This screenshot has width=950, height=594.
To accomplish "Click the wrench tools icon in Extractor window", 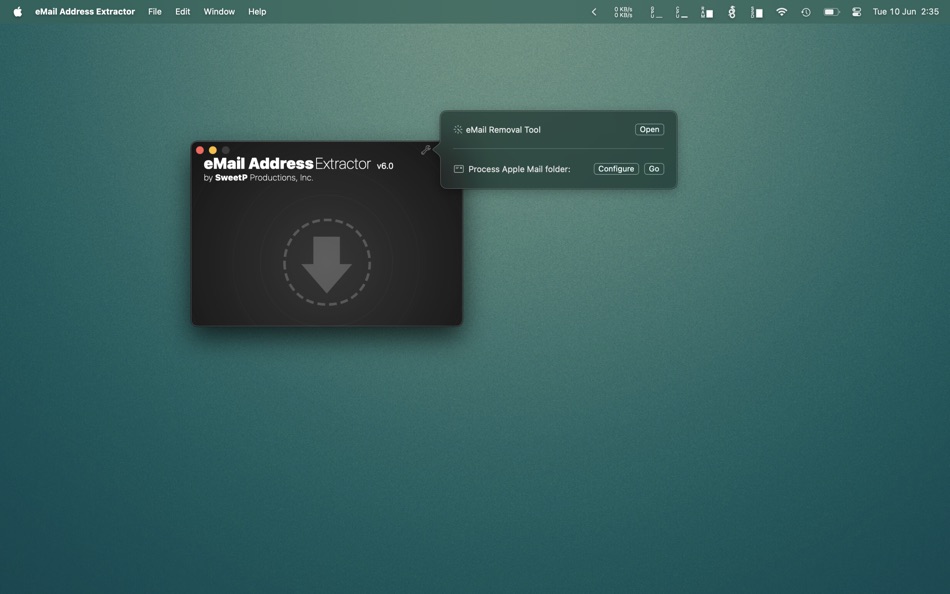I will (x=425, y=150).
